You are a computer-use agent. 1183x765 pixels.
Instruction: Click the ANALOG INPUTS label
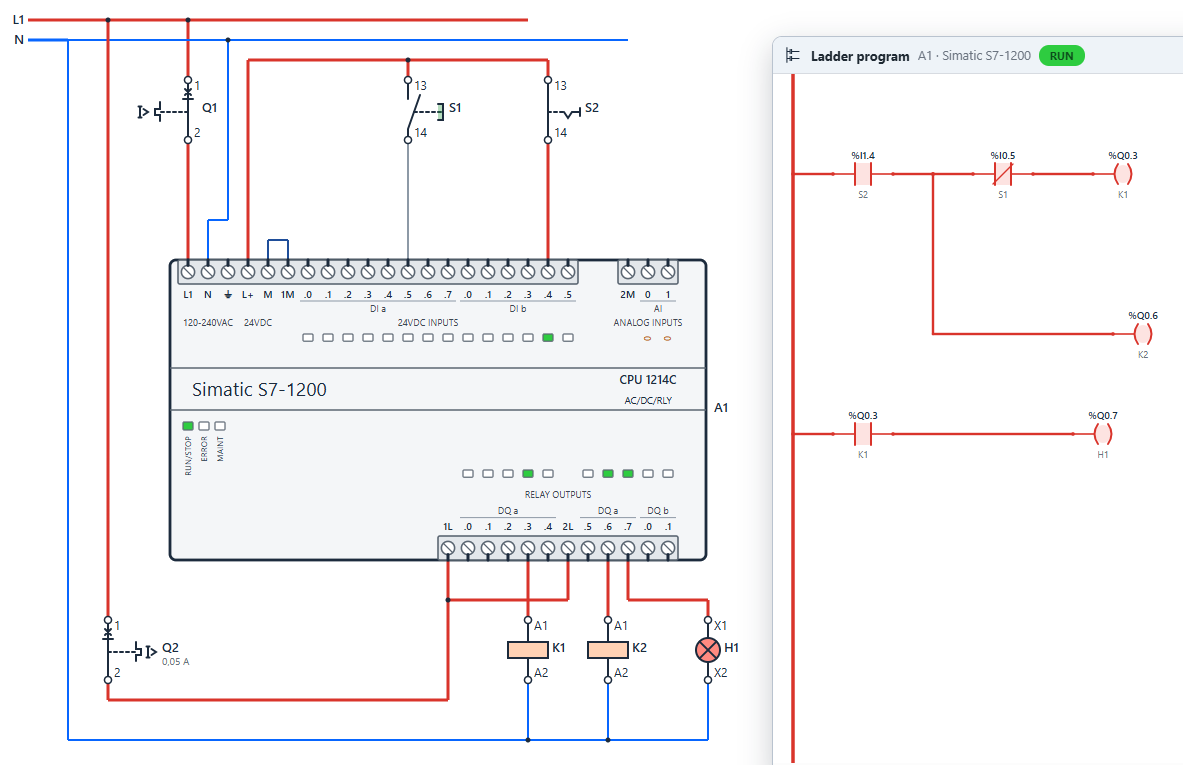point(647,322)
